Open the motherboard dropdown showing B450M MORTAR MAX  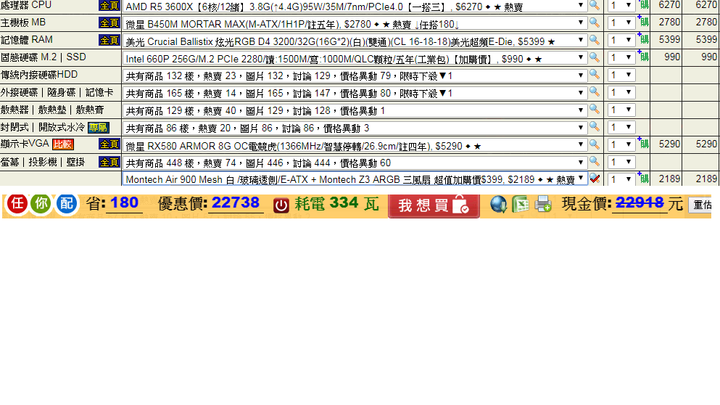click(354, 23)
